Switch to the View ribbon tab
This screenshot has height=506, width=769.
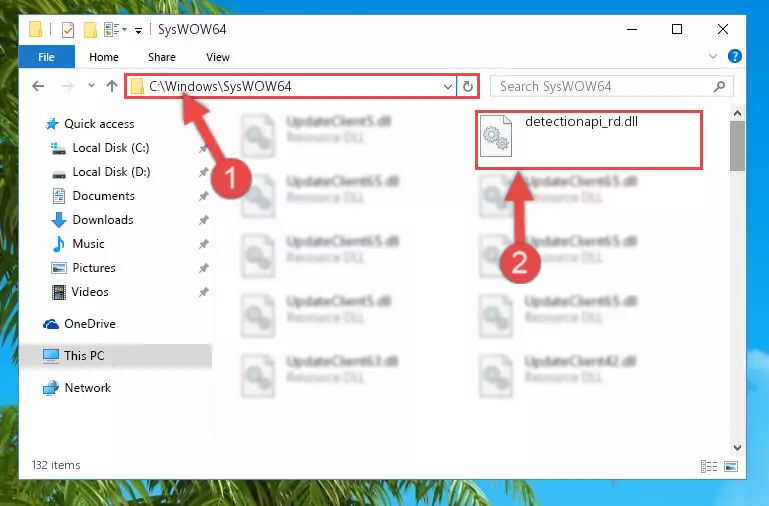(218, 57)
